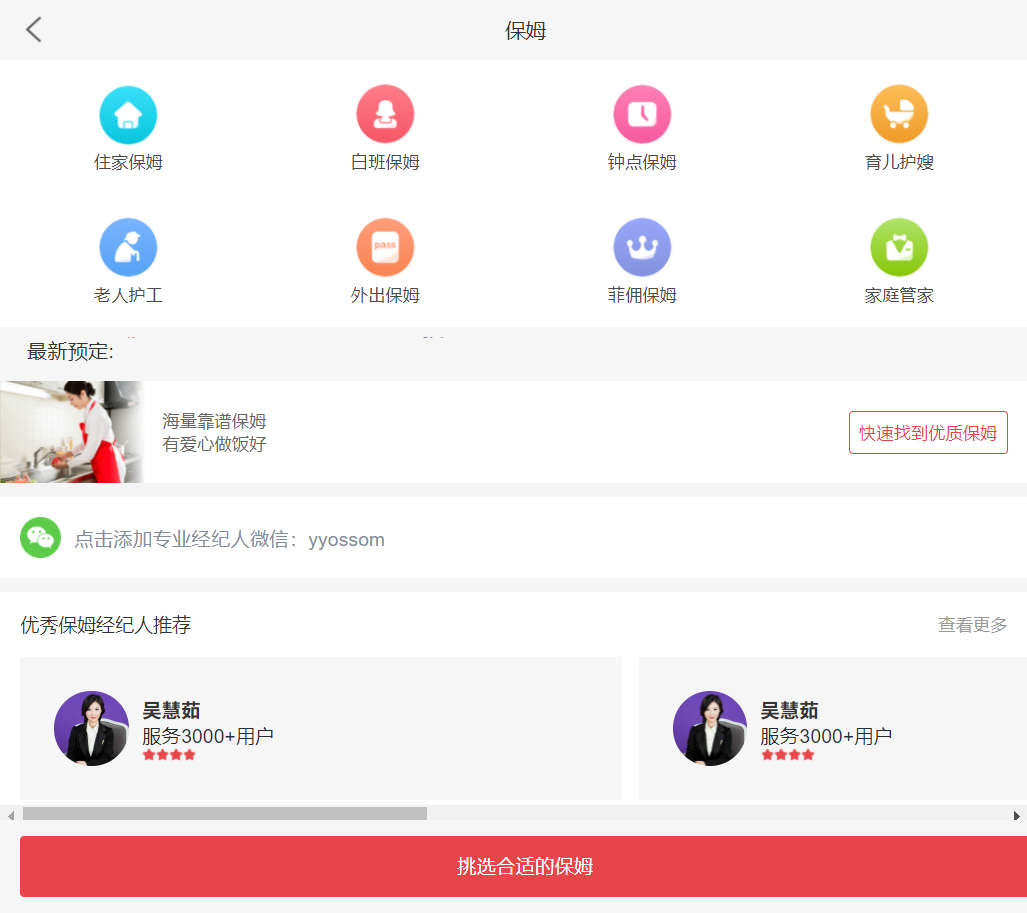Select the 白班保姆 category icon
The width and height of the screenshot is (1027, 913).
[x=385, y=115]
